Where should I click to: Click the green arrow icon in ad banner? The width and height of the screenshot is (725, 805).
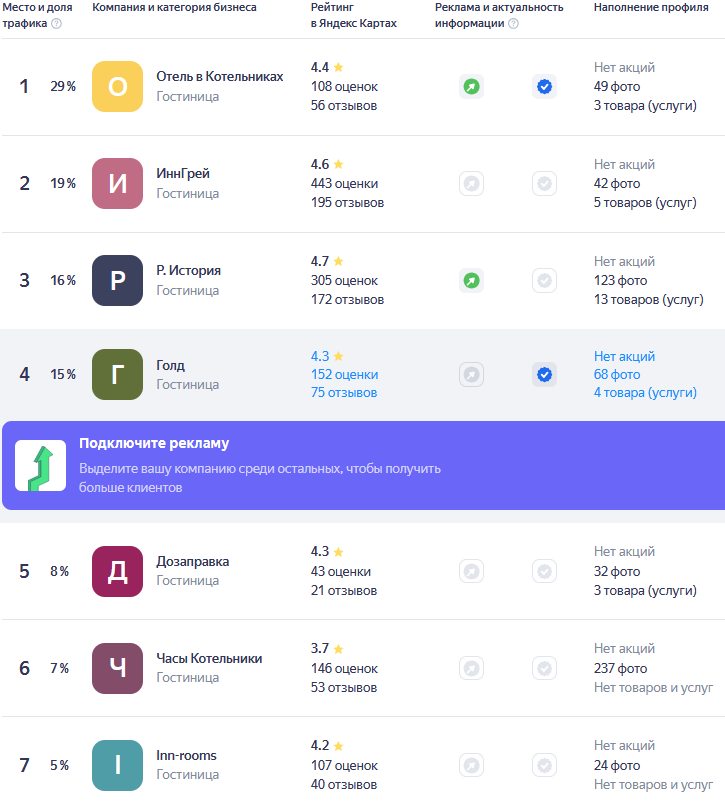point(41,466)
